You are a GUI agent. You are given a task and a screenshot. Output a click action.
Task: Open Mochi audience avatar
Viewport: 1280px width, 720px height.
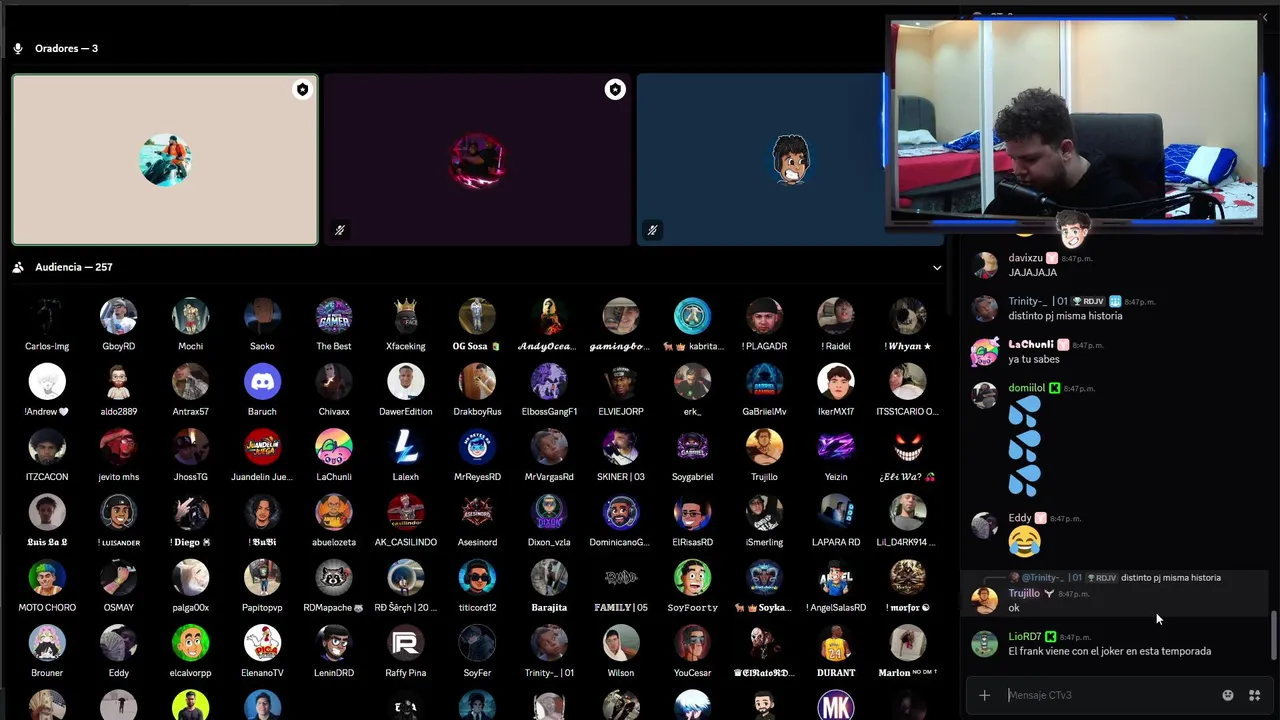coord(190,316)
